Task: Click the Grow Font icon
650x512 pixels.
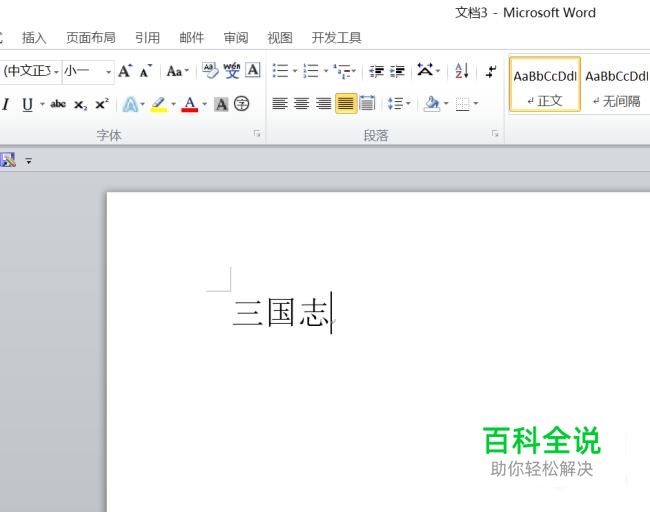Action: tap(125, 71)
